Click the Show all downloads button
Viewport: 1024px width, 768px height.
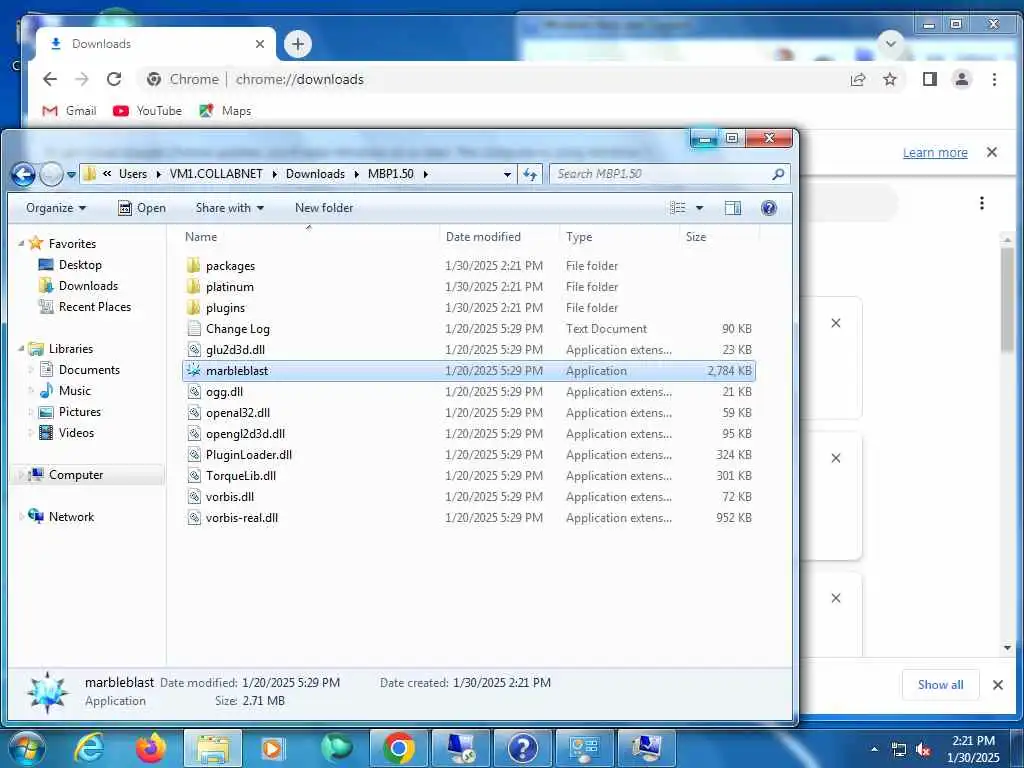940,685
